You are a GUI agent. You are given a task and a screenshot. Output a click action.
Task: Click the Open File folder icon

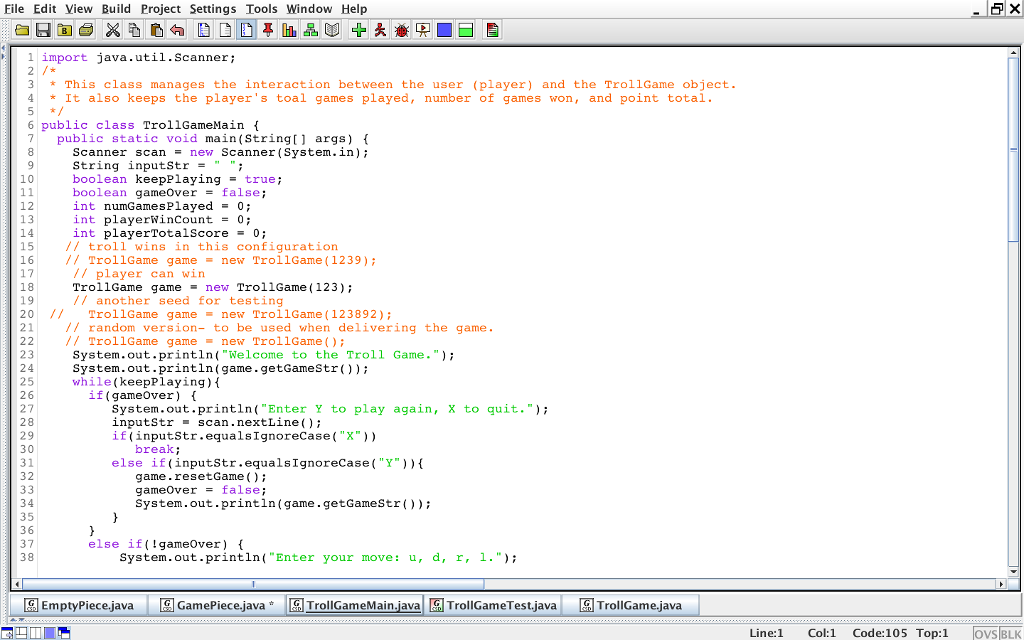[x=22, y=29]
